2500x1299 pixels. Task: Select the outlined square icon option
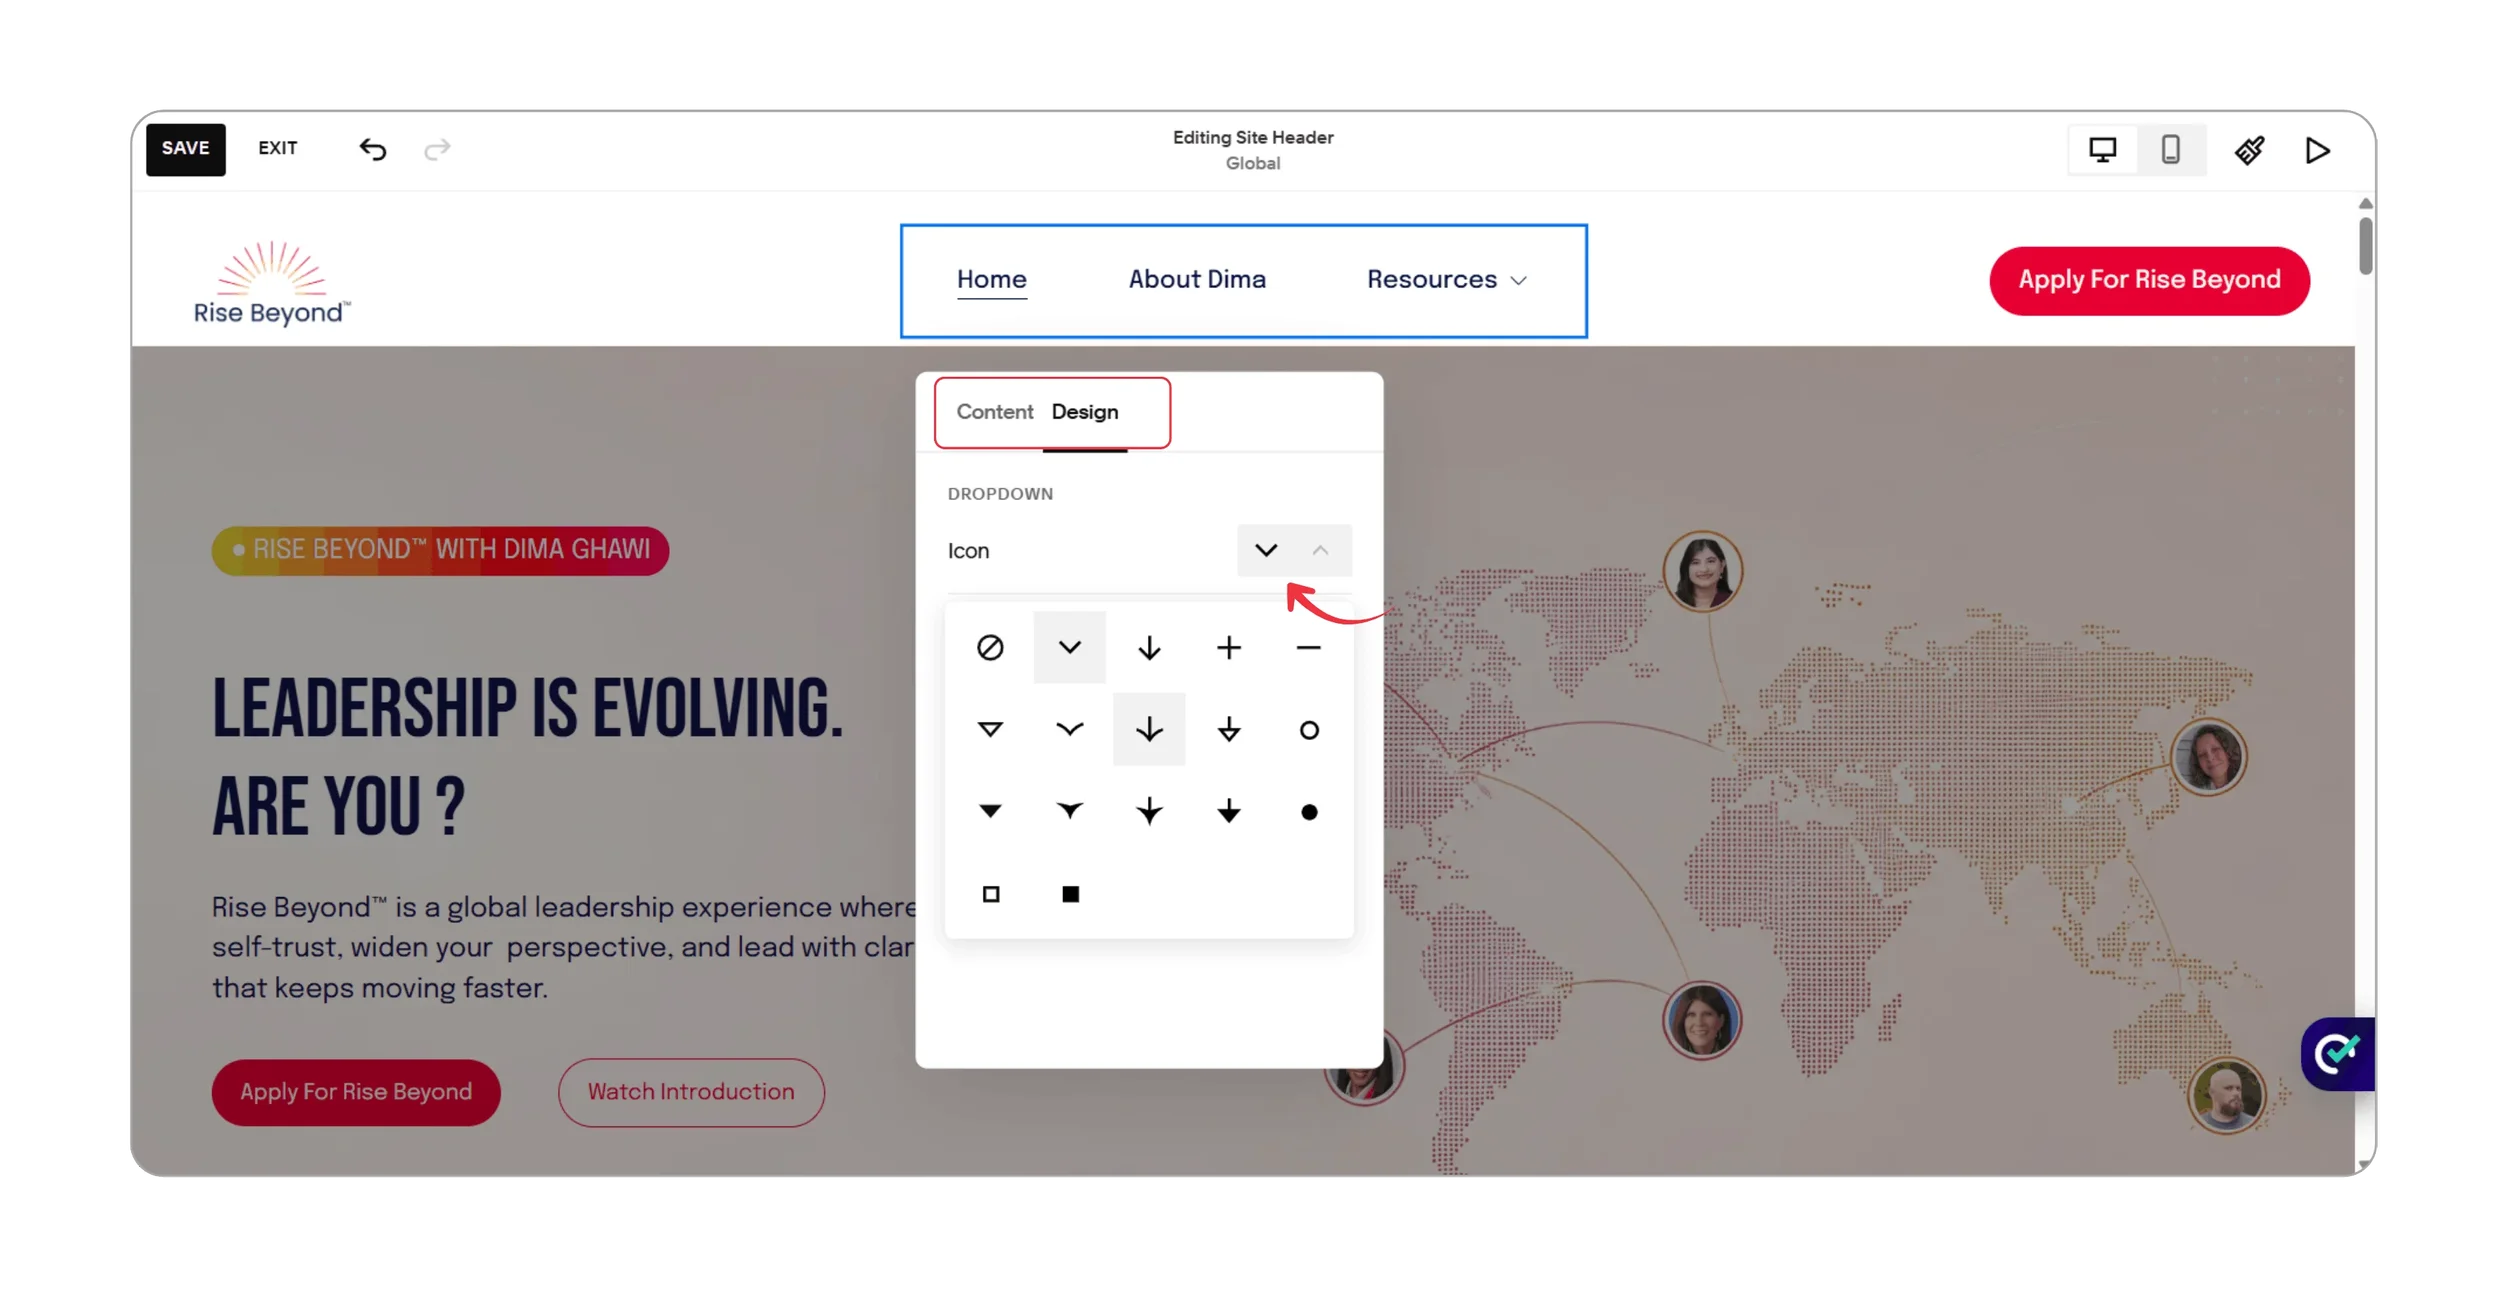coord(990,894)
